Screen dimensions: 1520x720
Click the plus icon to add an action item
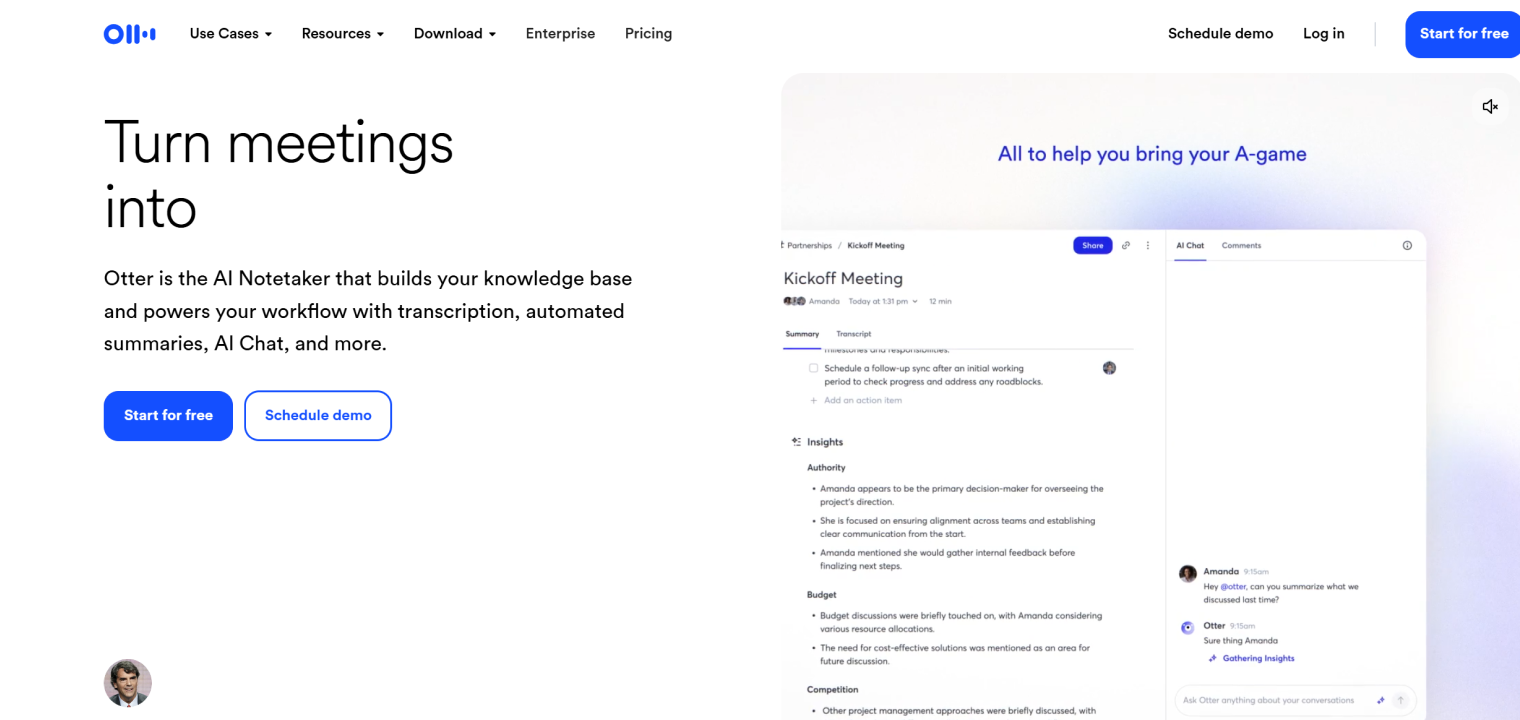811,400
